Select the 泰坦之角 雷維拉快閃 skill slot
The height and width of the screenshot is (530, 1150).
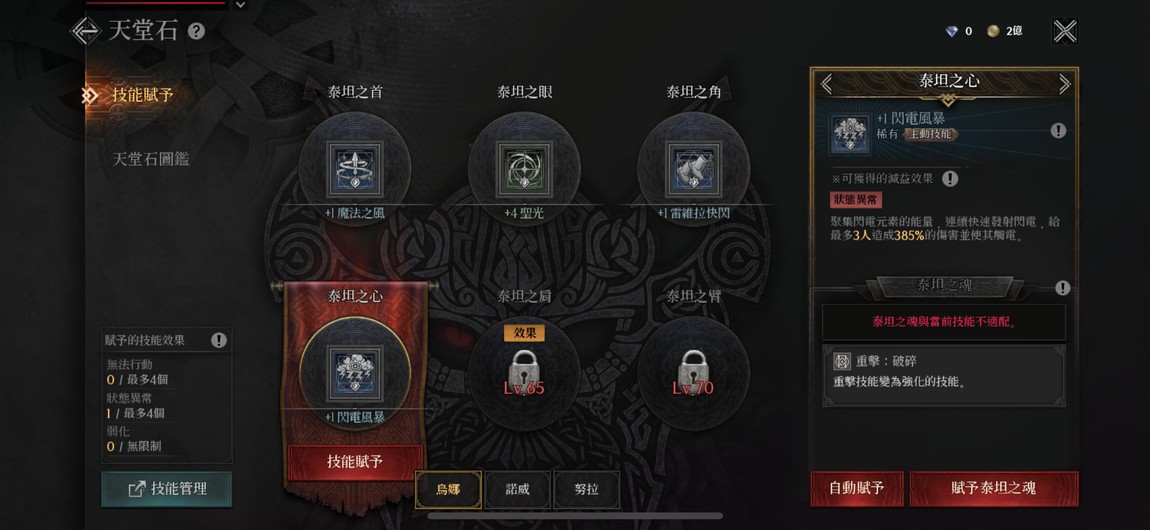tap(693, 169)
